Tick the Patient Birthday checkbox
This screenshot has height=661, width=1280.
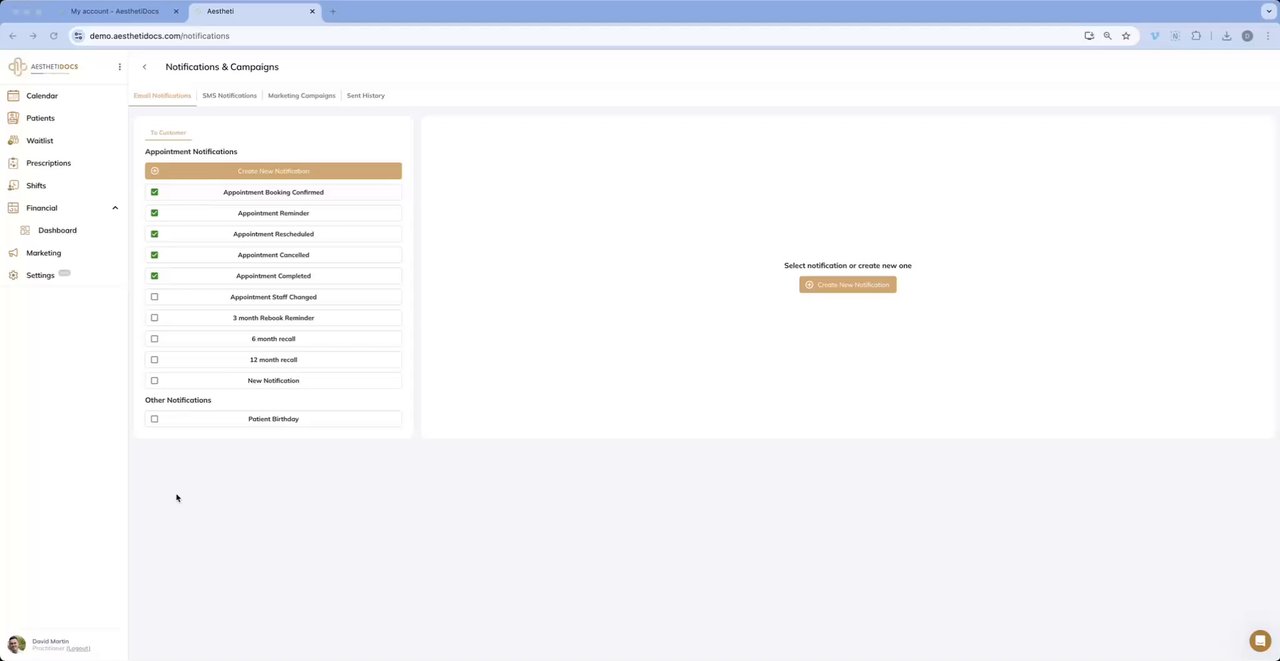click(154, 419)
